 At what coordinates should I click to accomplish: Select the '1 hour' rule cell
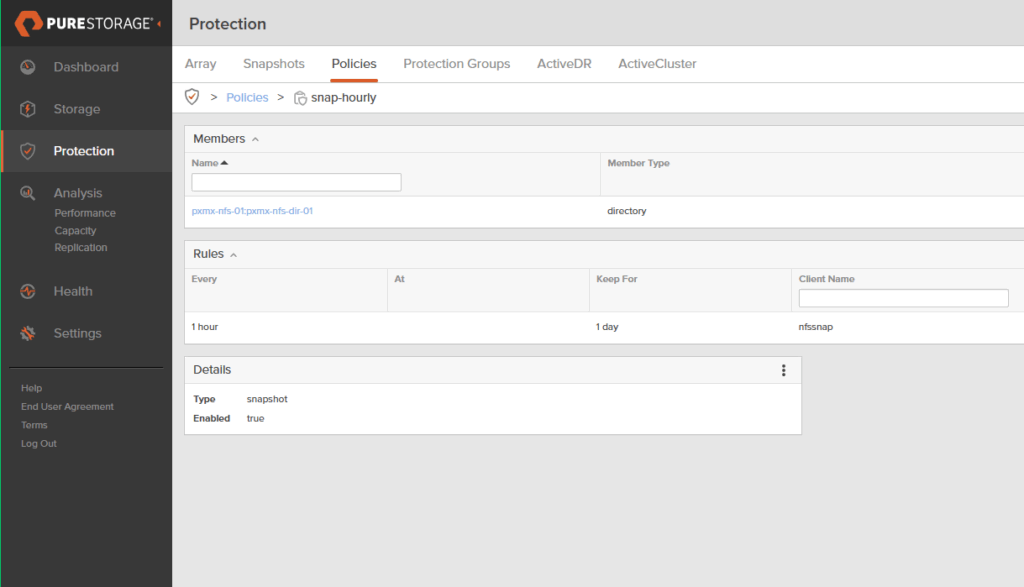[x=205, y=326]
